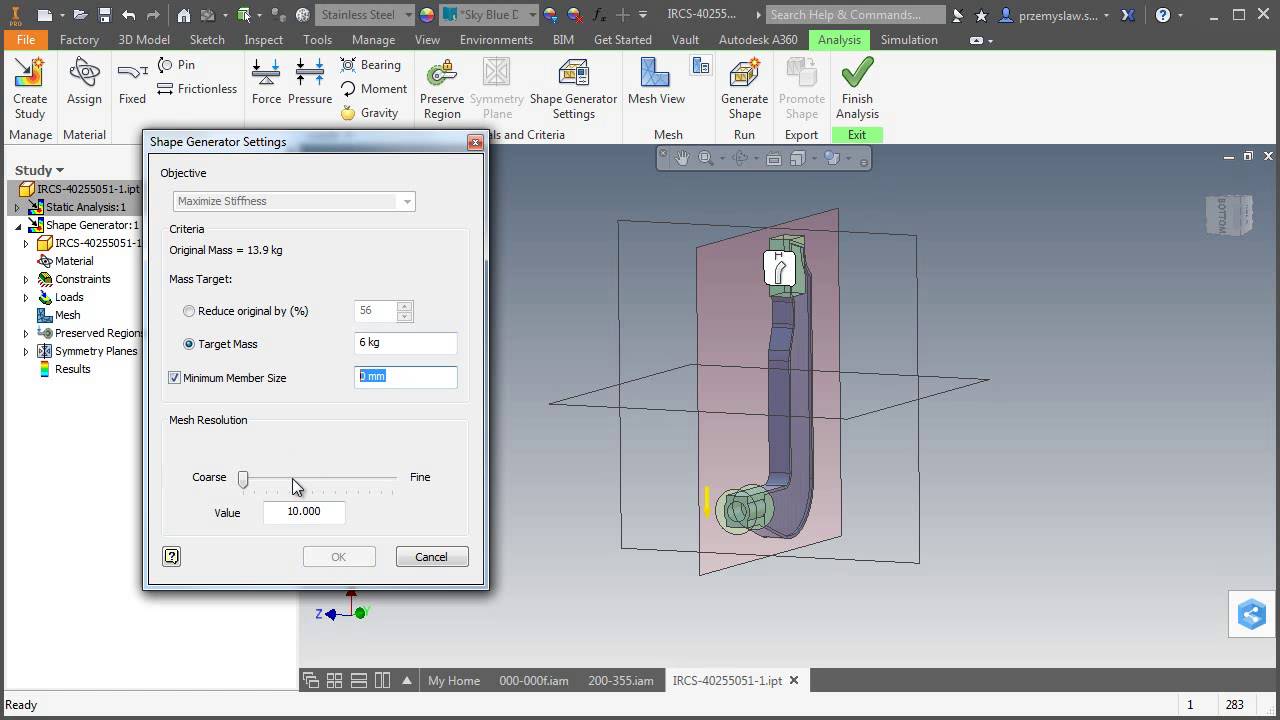This screenshot has height=720, width=1280.
Task: Uncheck Minimum Member Size checkbox
Action: click(174, 378)
